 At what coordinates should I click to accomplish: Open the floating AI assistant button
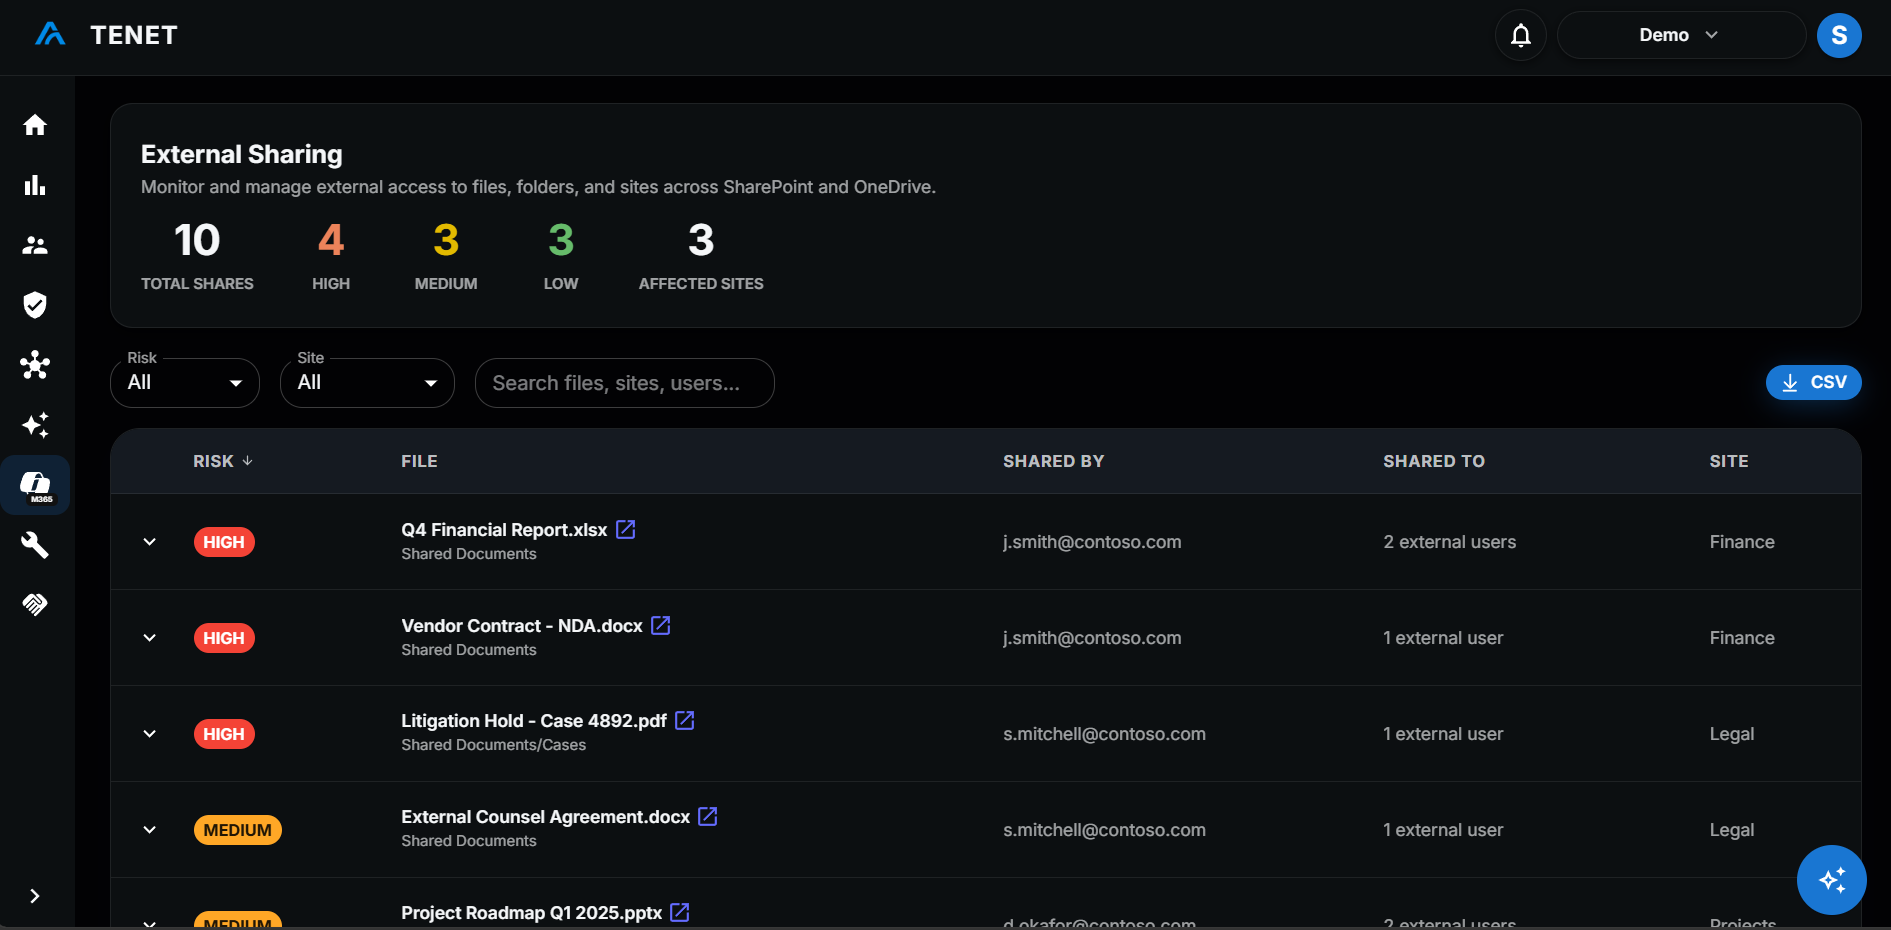1832,880
